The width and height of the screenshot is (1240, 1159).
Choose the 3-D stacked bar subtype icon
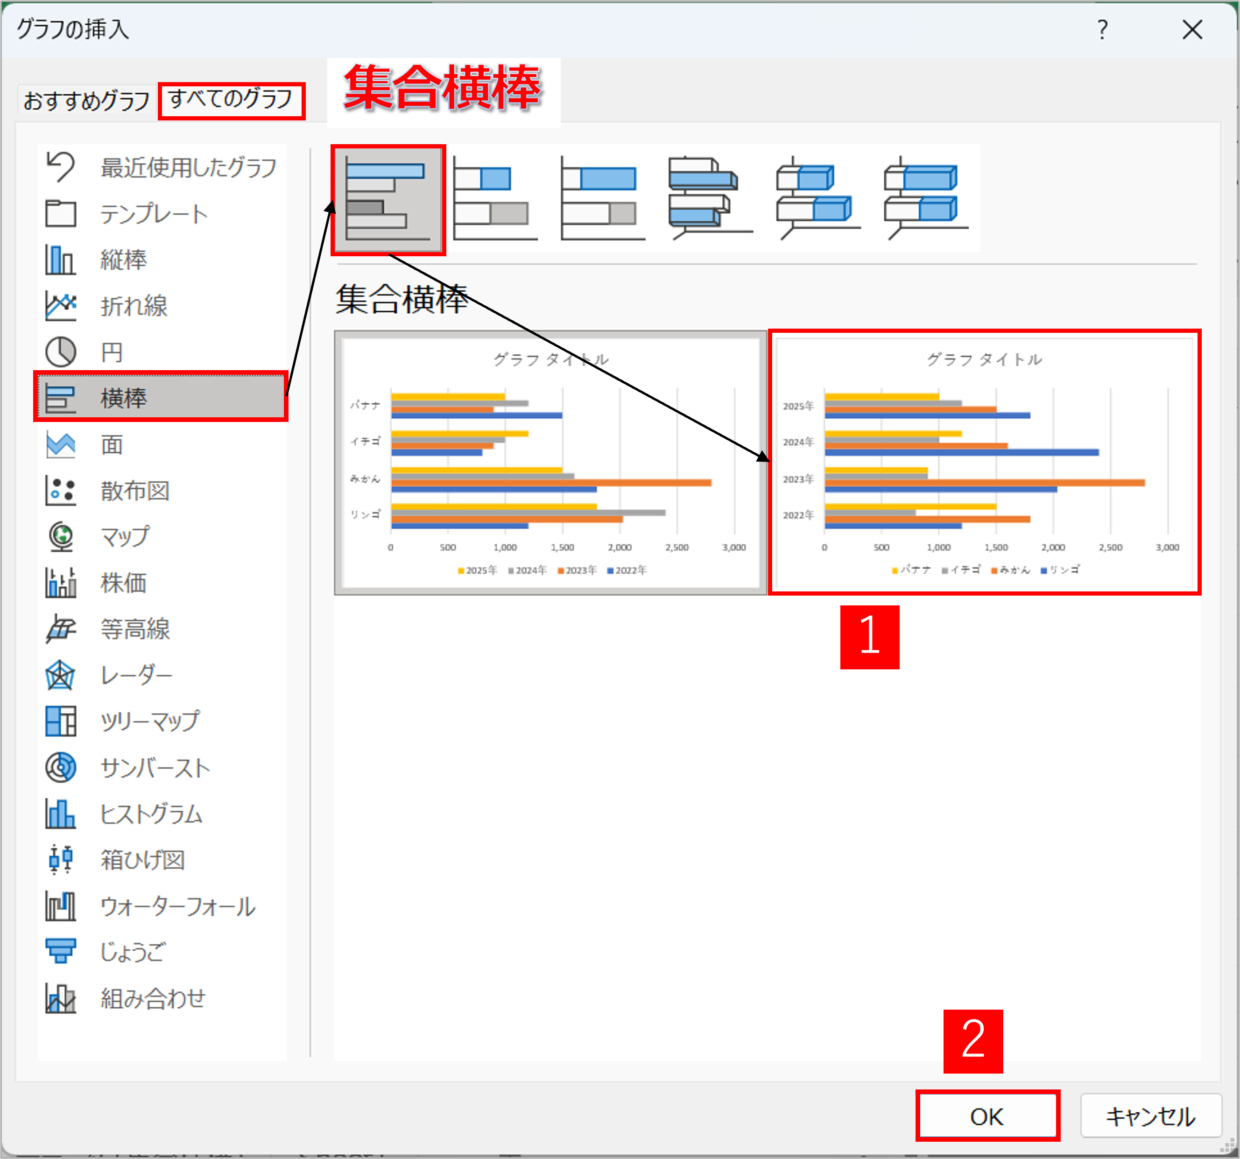pos(818,200)
